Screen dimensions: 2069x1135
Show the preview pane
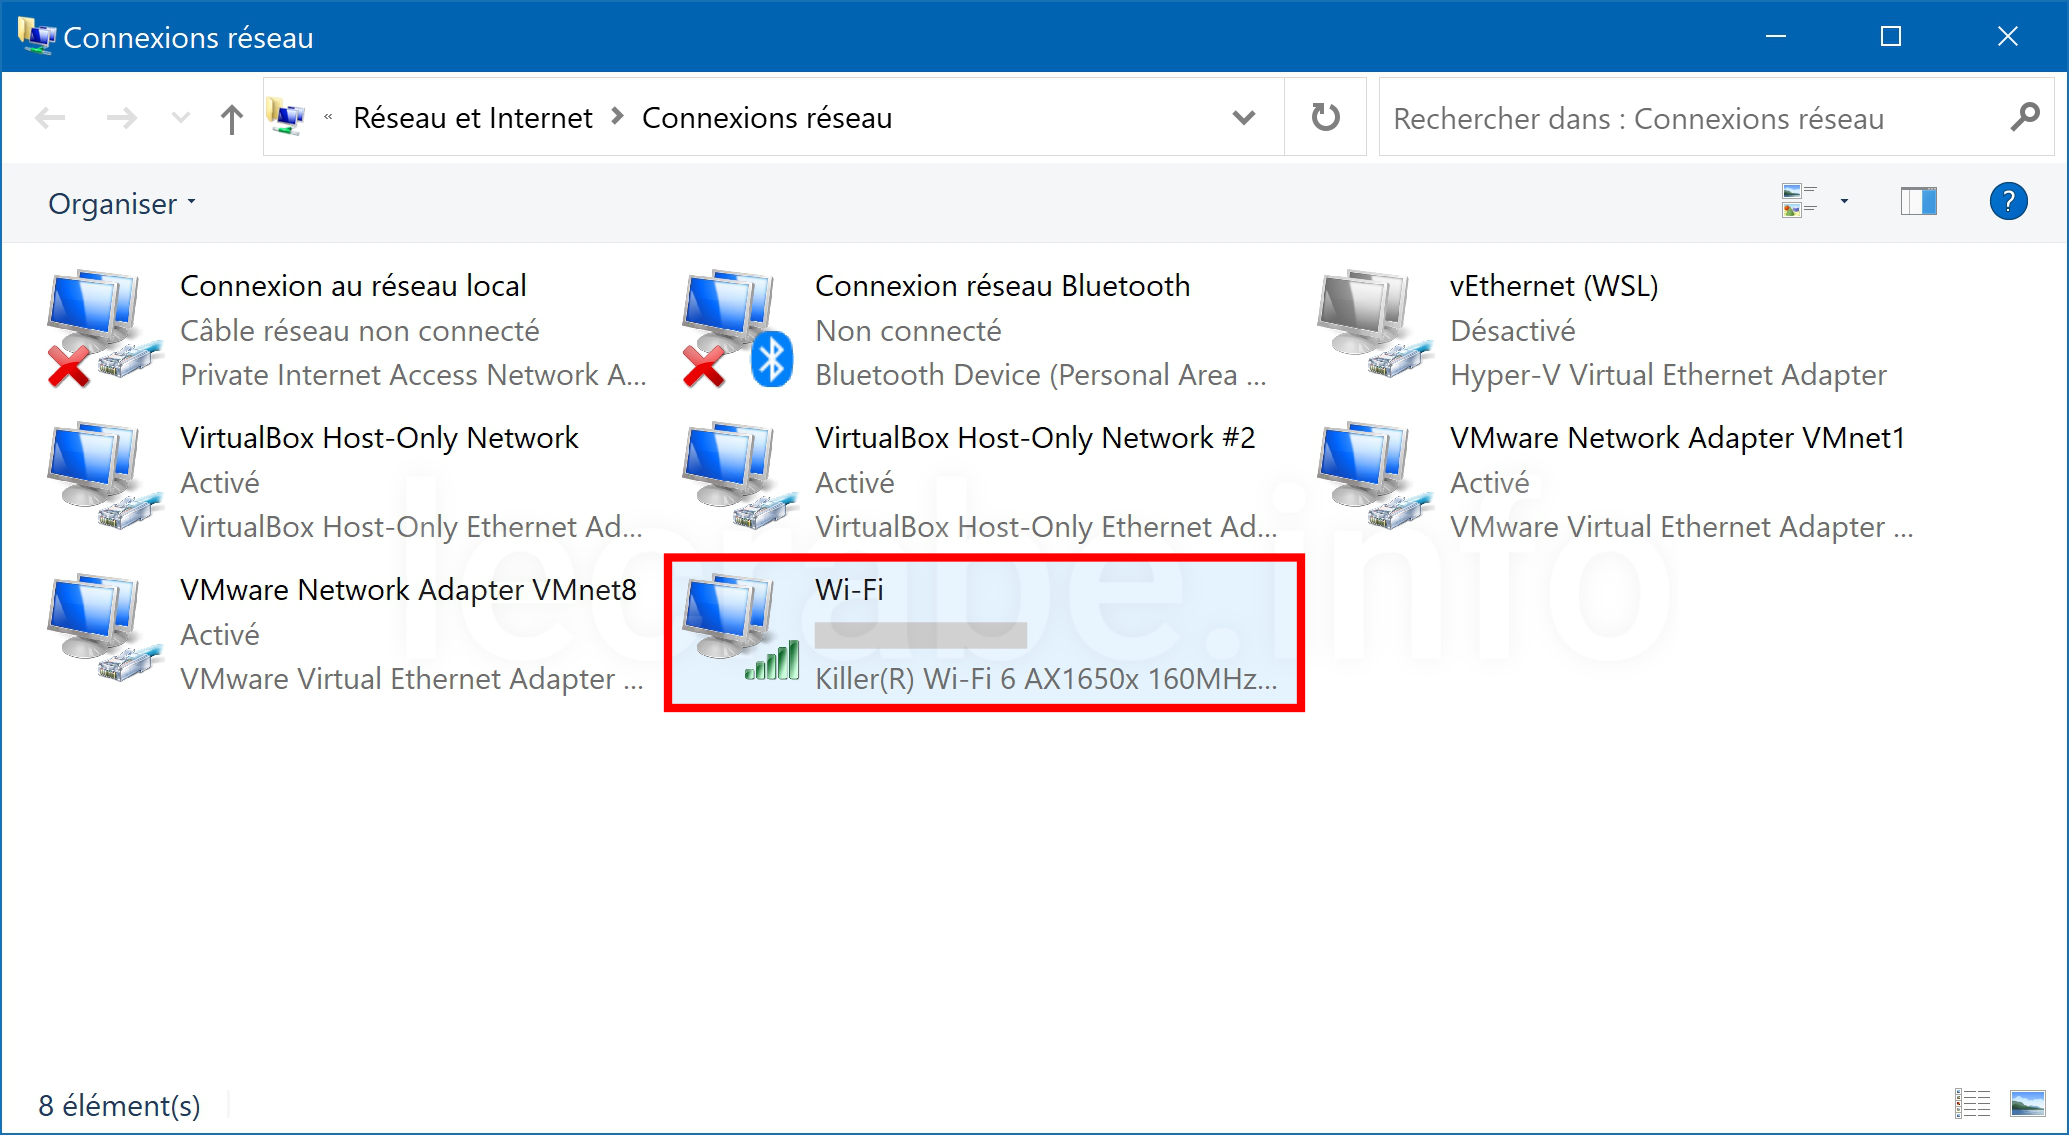[1918, 201]
